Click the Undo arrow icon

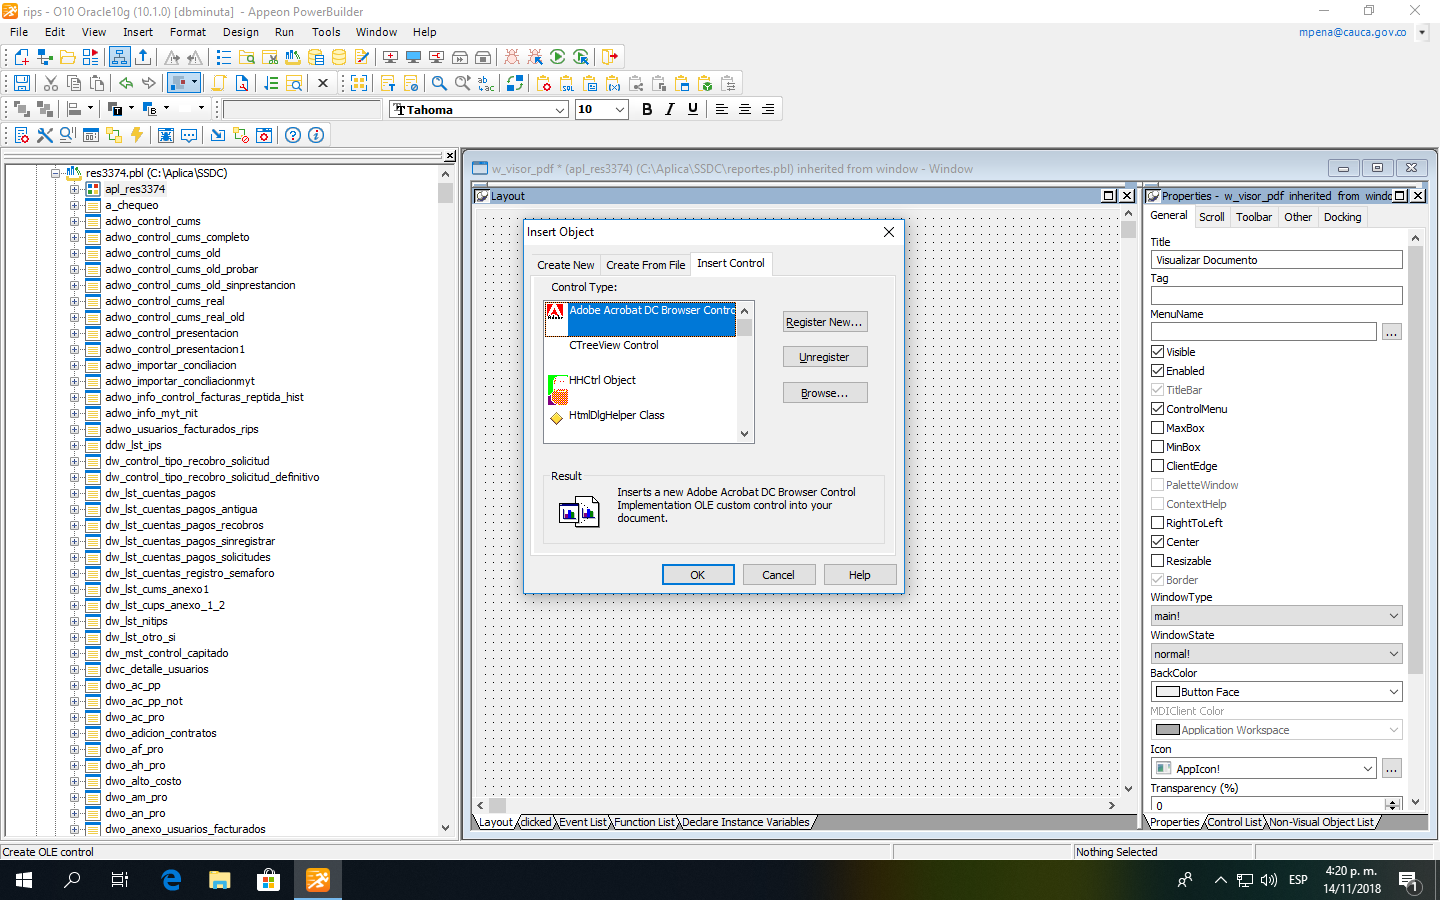126,83
